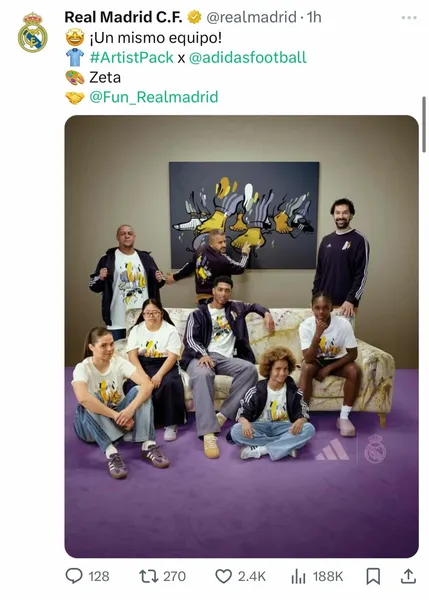Open the three-dot more options menu
Image resolution: width=429 pixels, height=600 pixels.
(x=409, y=18)
